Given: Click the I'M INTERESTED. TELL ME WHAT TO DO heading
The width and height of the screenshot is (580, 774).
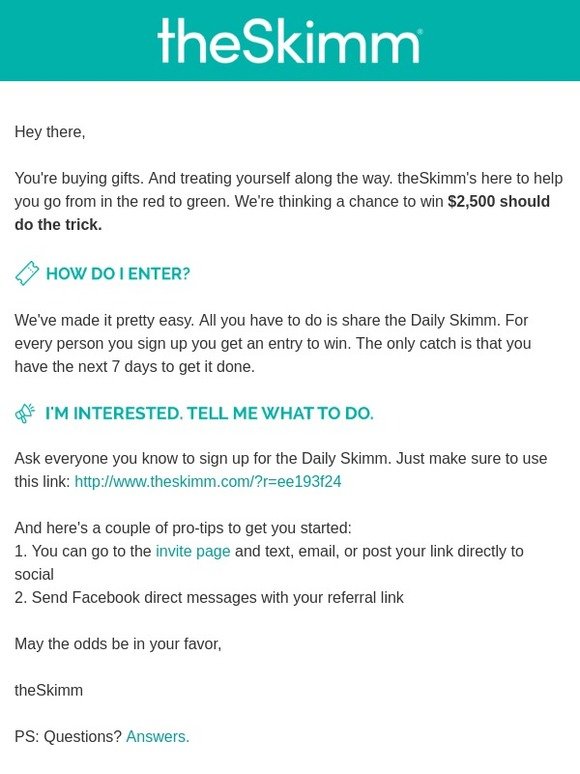Looking at the screenshot, I should [x=209, y=413].
